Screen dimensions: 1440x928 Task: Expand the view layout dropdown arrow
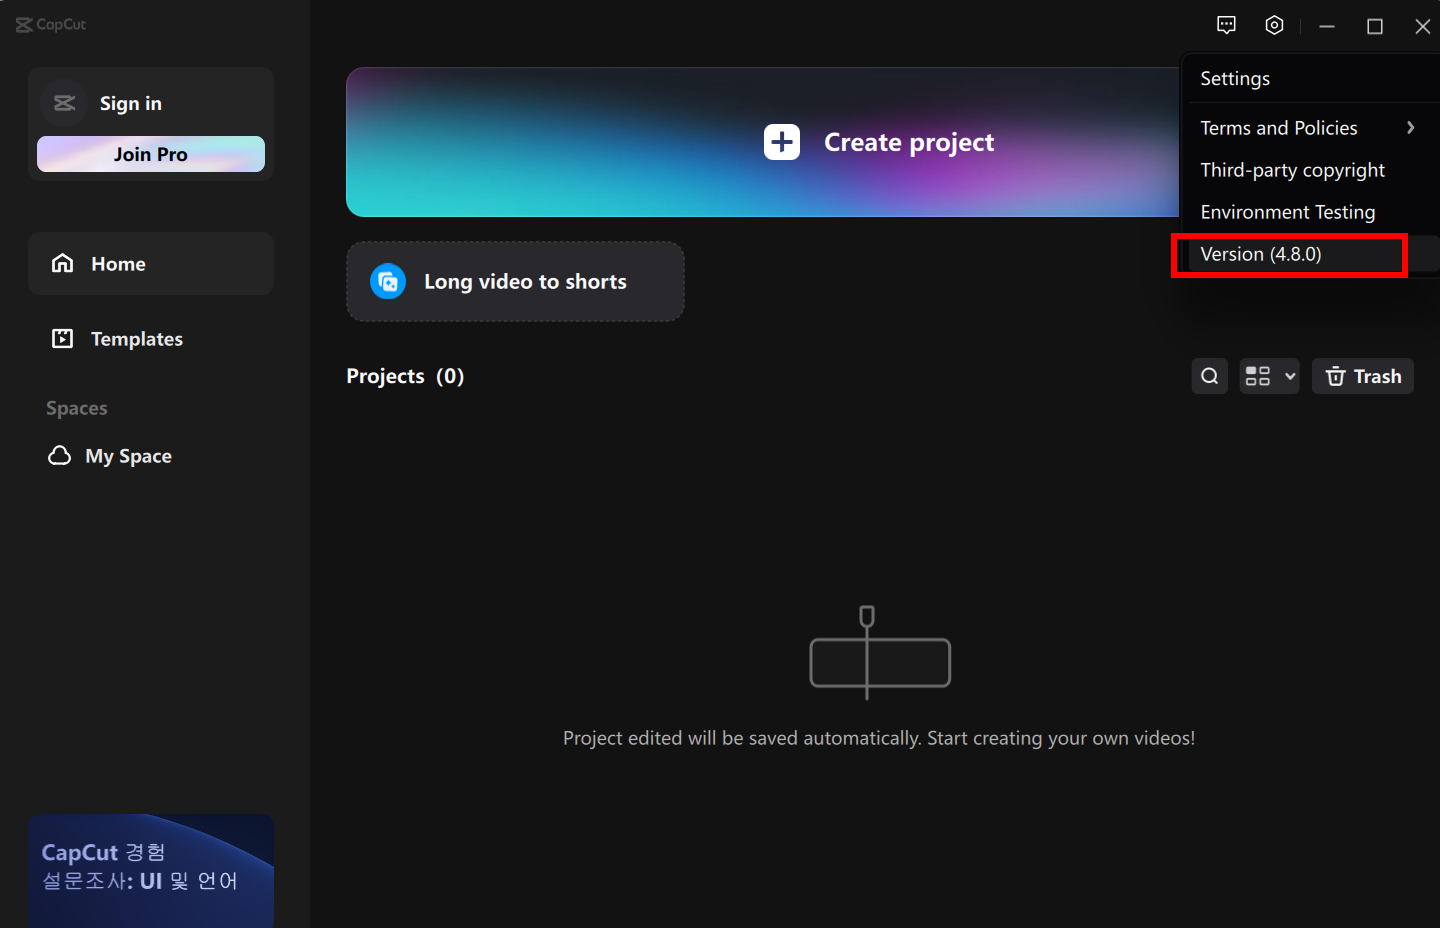point(1290,377)
